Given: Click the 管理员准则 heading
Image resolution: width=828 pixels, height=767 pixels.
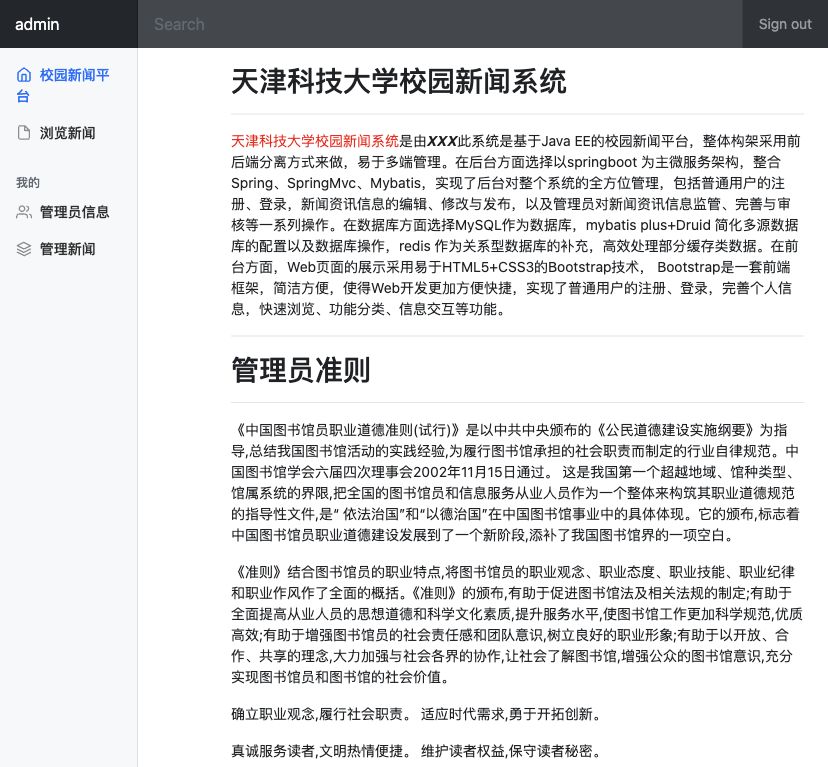Looking at the screenshot, I should coord(300,370).
